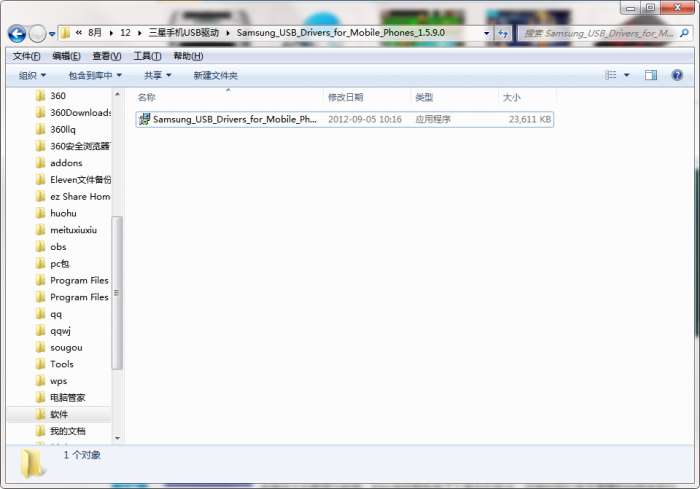Open the 文件(F) menu

pyautogui.click(x=26, y=56)
